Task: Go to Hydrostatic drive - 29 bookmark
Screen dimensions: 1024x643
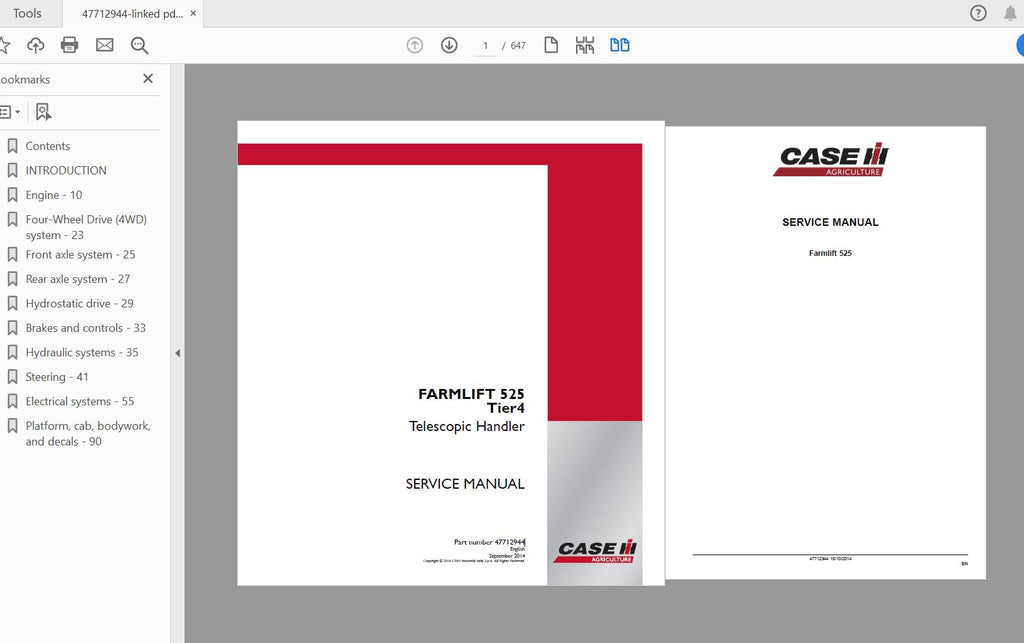Action: pos(79,304)
